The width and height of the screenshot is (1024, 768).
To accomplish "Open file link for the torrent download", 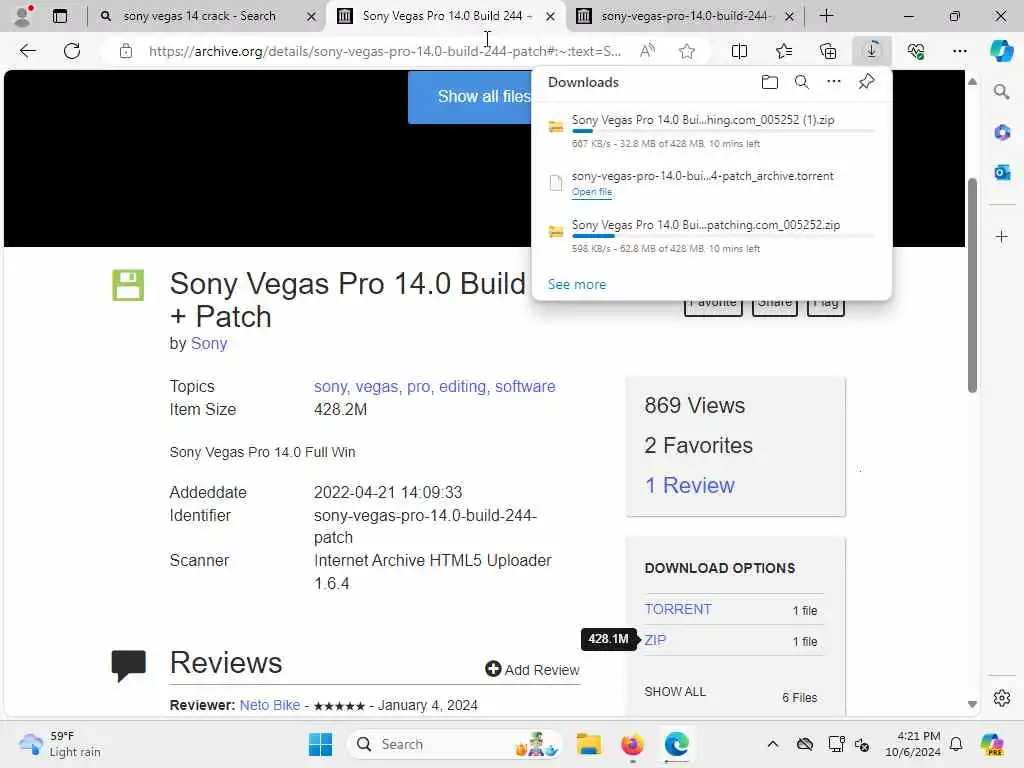I will tap(592, 192).
